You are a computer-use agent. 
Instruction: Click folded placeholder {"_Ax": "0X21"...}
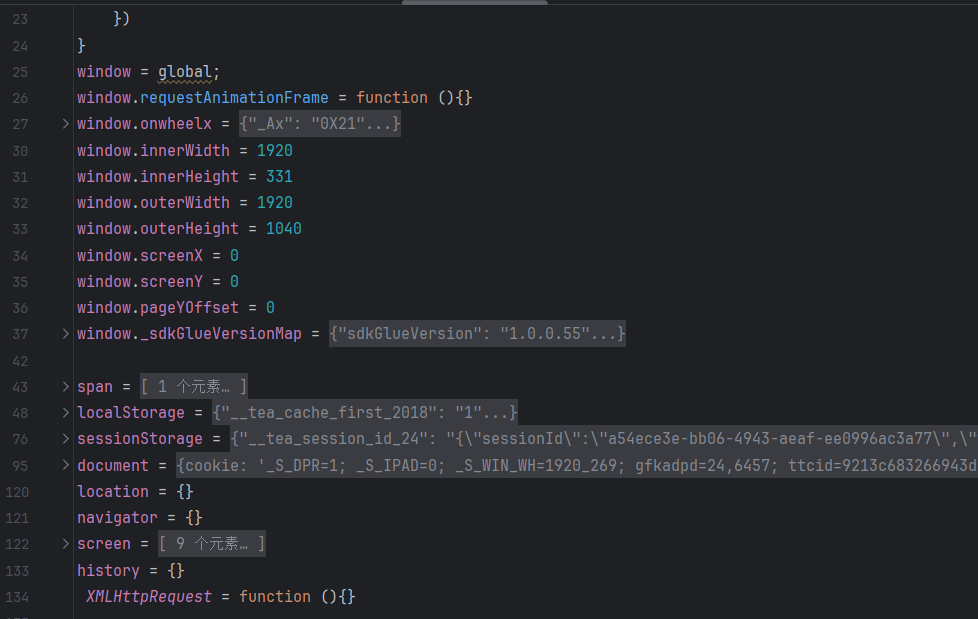pos(319,124)
